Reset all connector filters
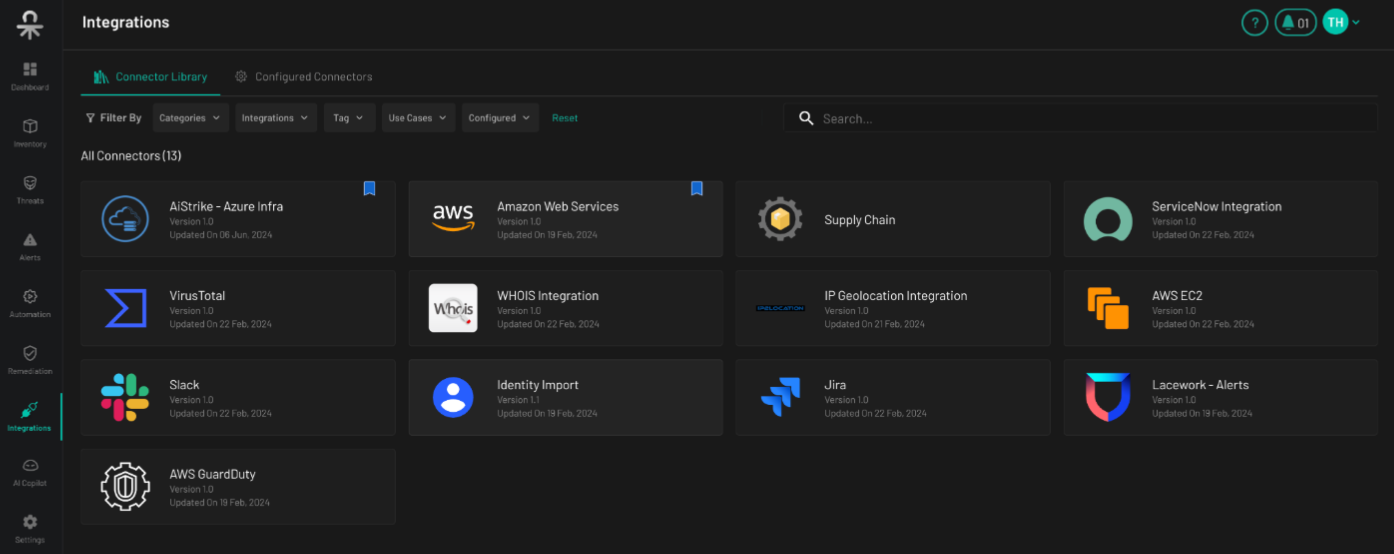The height and width of the screenshot is (554, 1394). pyautogui.click(x=565, y=118)
